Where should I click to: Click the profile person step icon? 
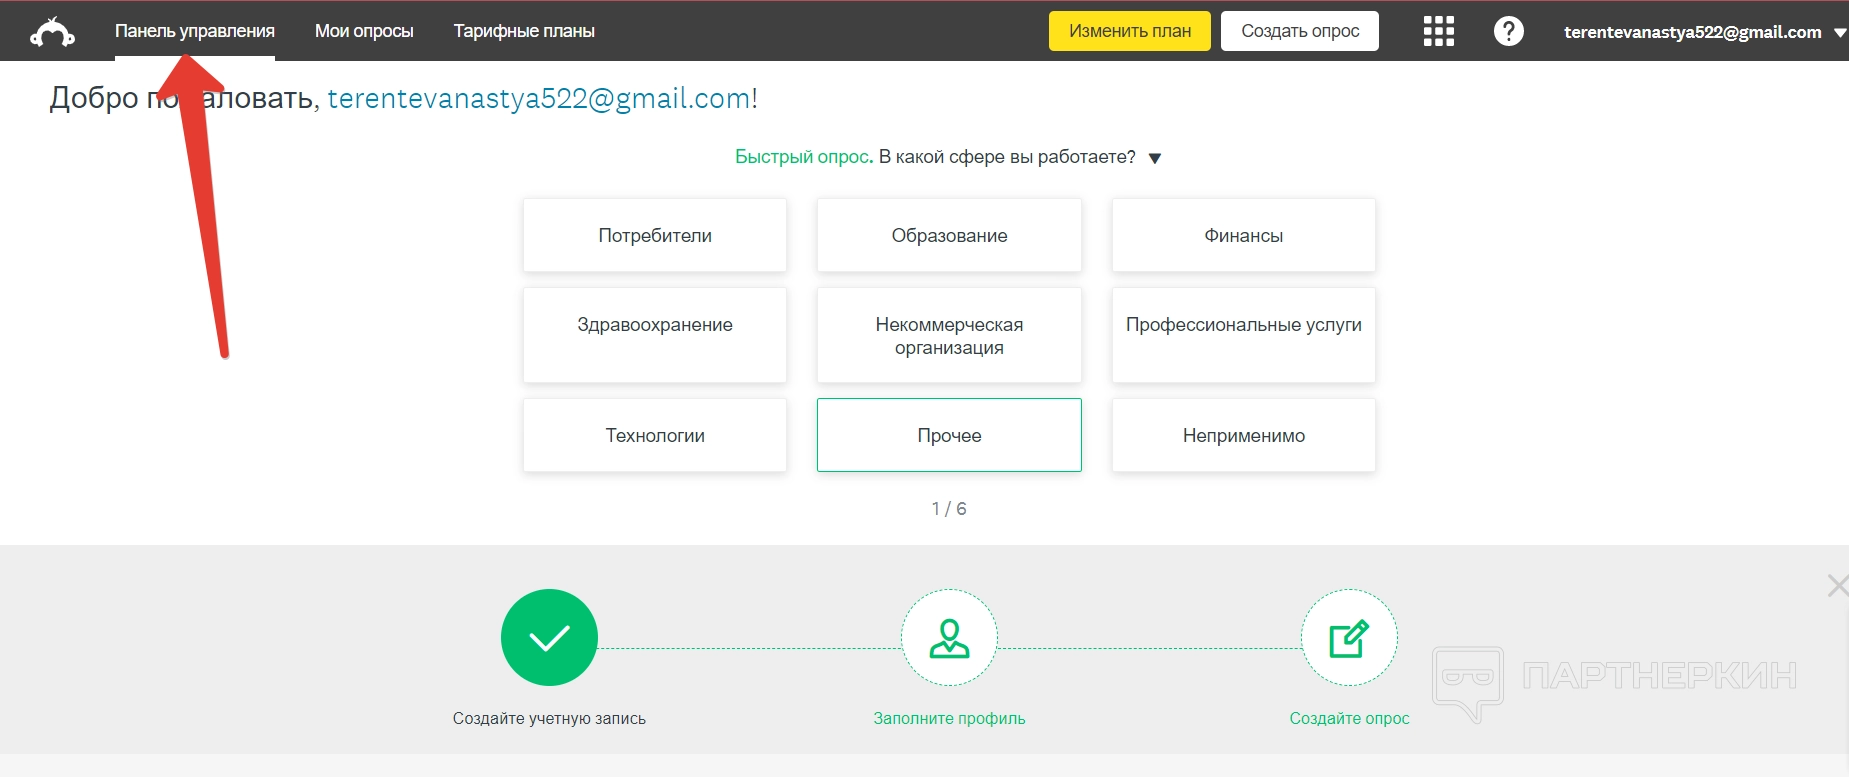[x=949, y=637]
